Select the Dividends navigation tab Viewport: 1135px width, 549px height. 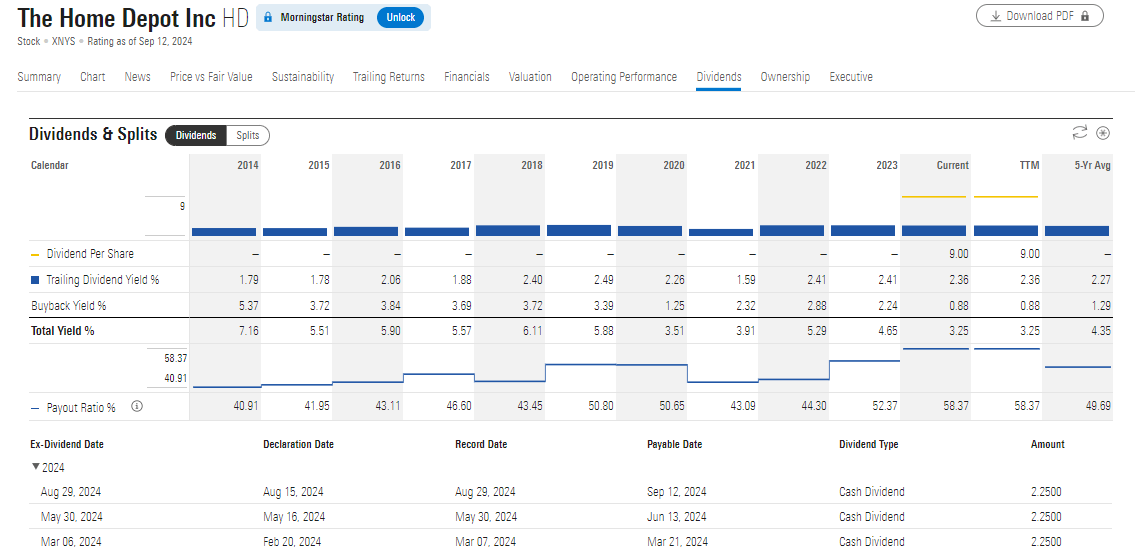719,77
